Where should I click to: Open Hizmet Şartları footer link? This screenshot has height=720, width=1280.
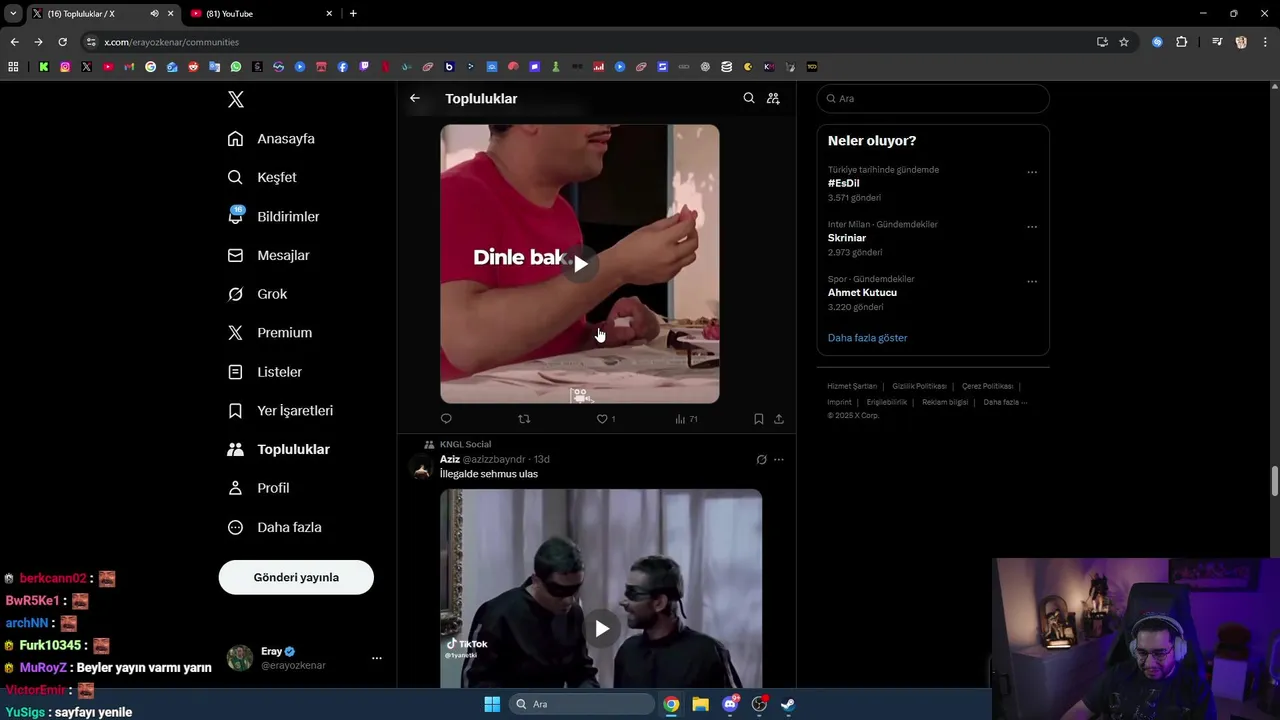click(x=852, y=386)
